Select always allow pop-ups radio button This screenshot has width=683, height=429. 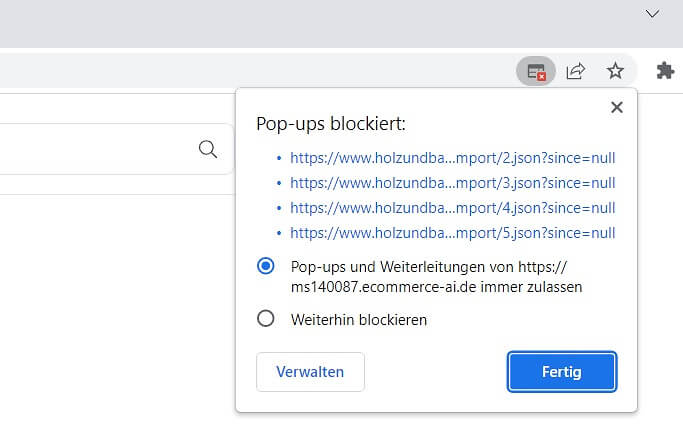click(x=266, y=266)
